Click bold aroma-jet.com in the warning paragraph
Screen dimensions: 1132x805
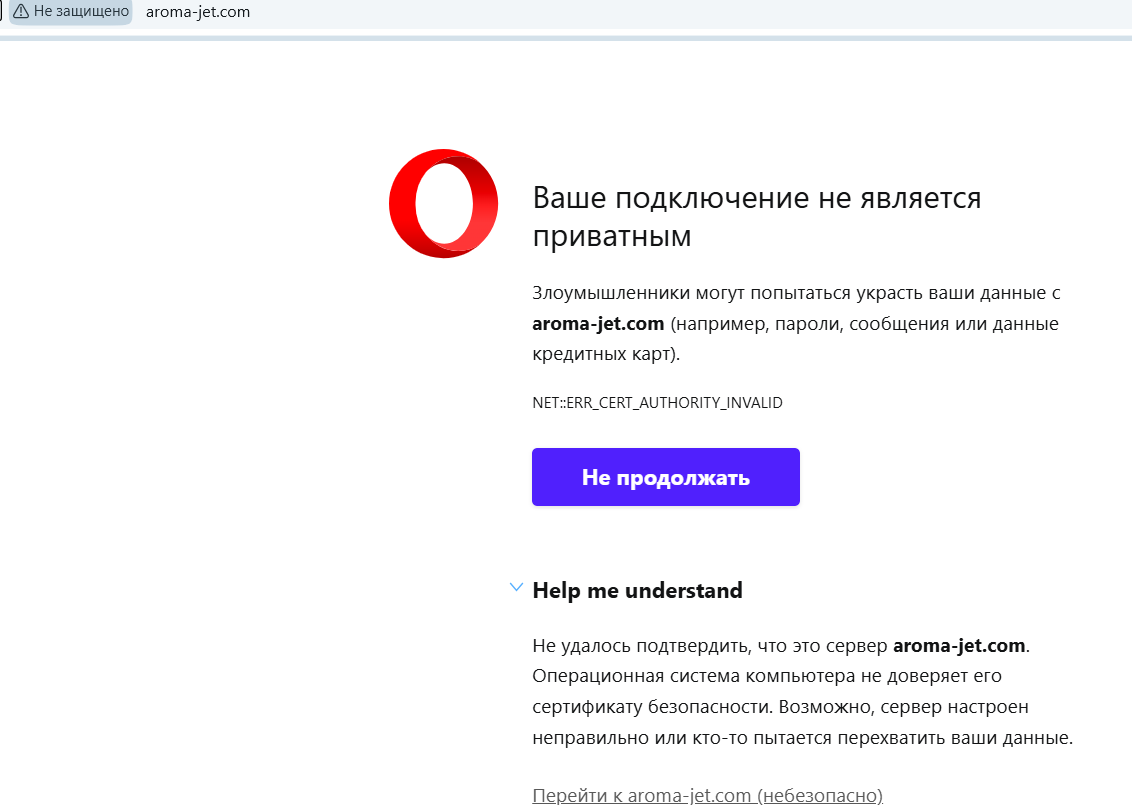tap(598, 323)
